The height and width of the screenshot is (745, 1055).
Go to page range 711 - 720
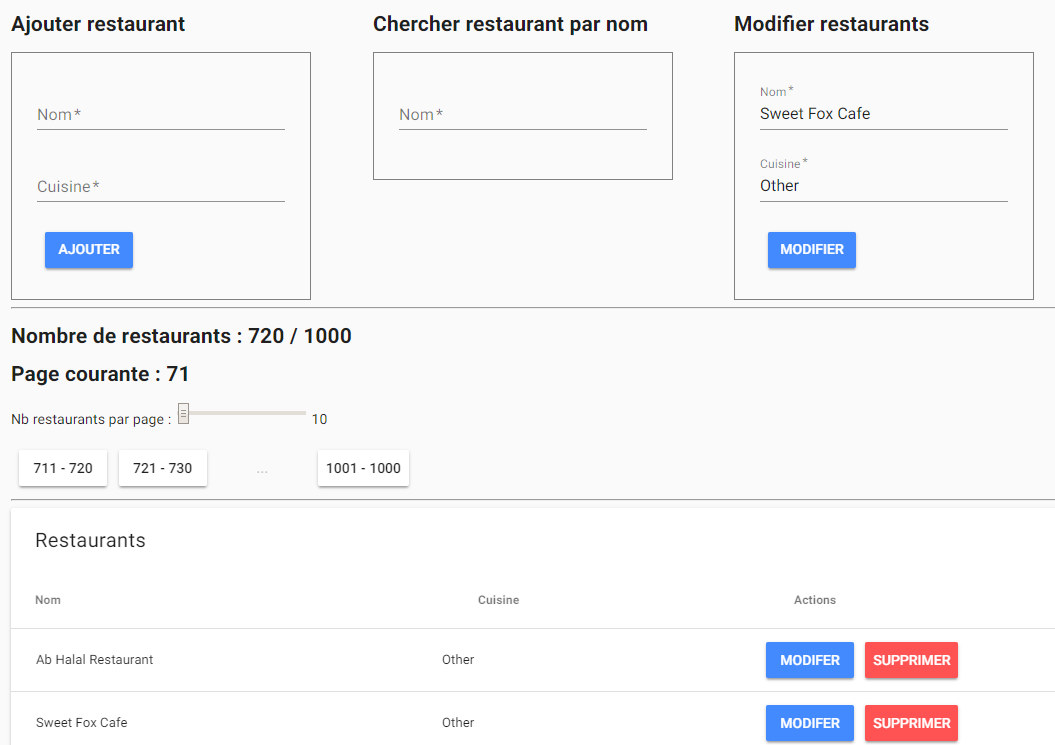[x=63, y=468]
